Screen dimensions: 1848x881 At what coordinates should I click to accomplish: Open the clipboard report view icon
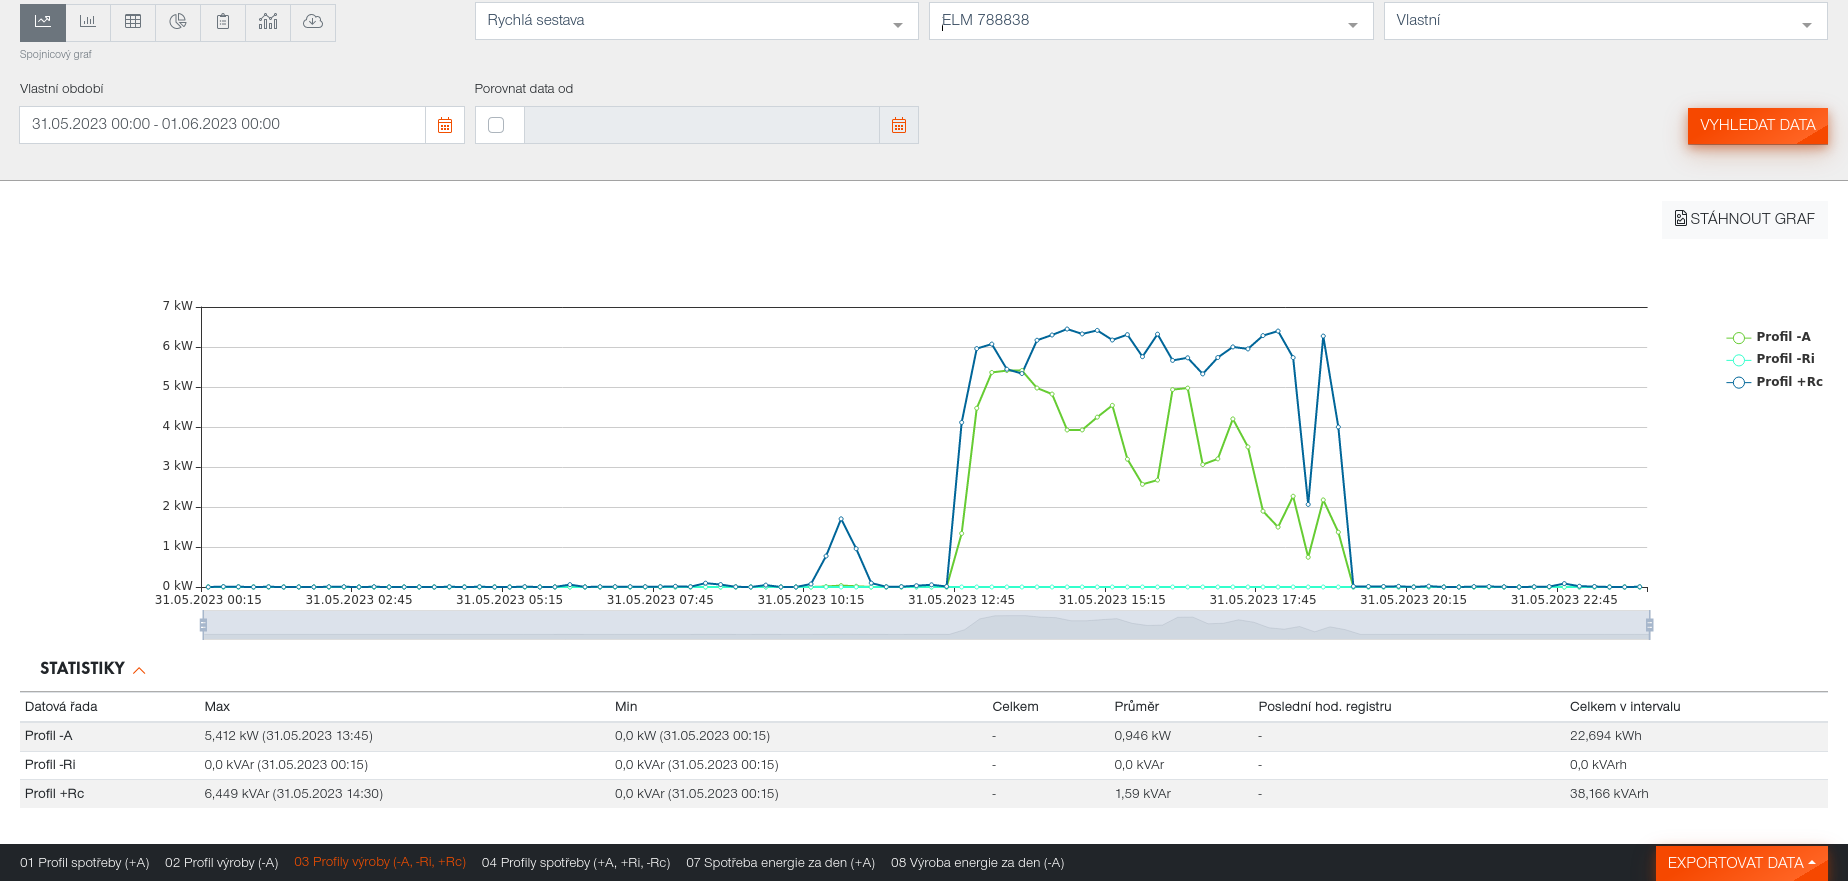coord(223,21)
